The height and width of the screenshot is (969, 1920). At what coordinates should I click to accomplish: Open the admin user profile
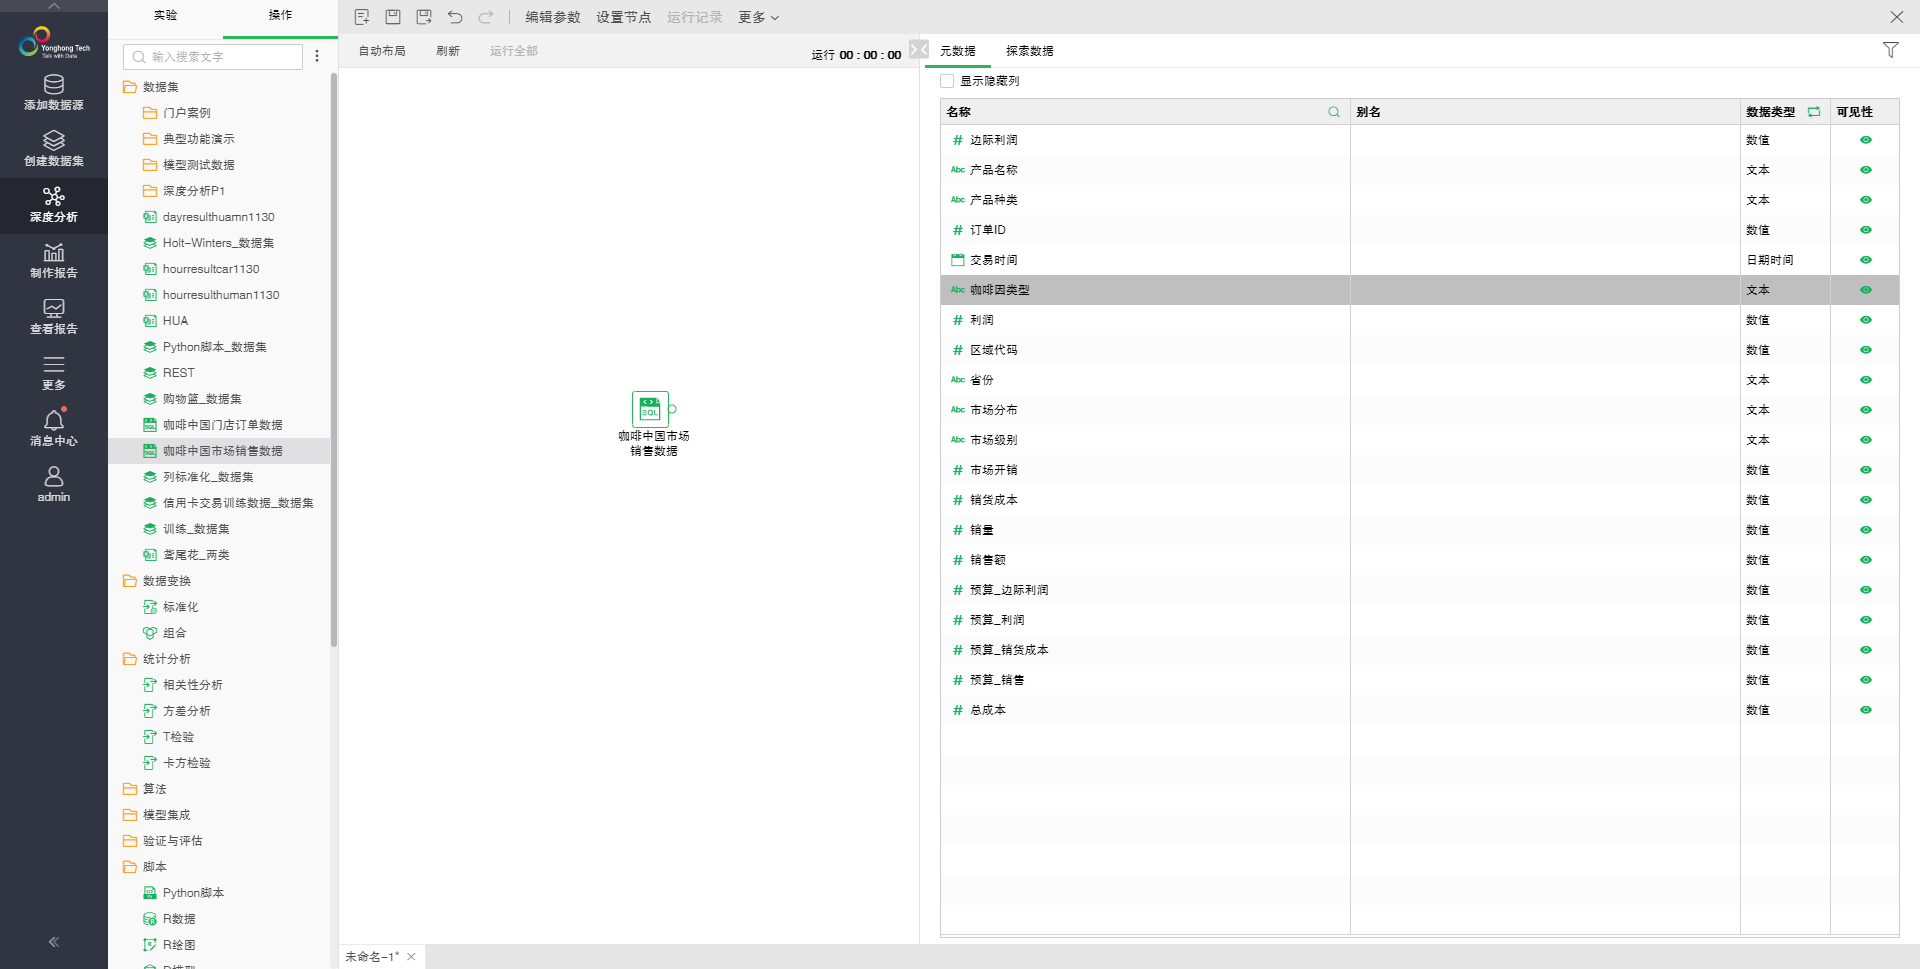coord(54,485)
